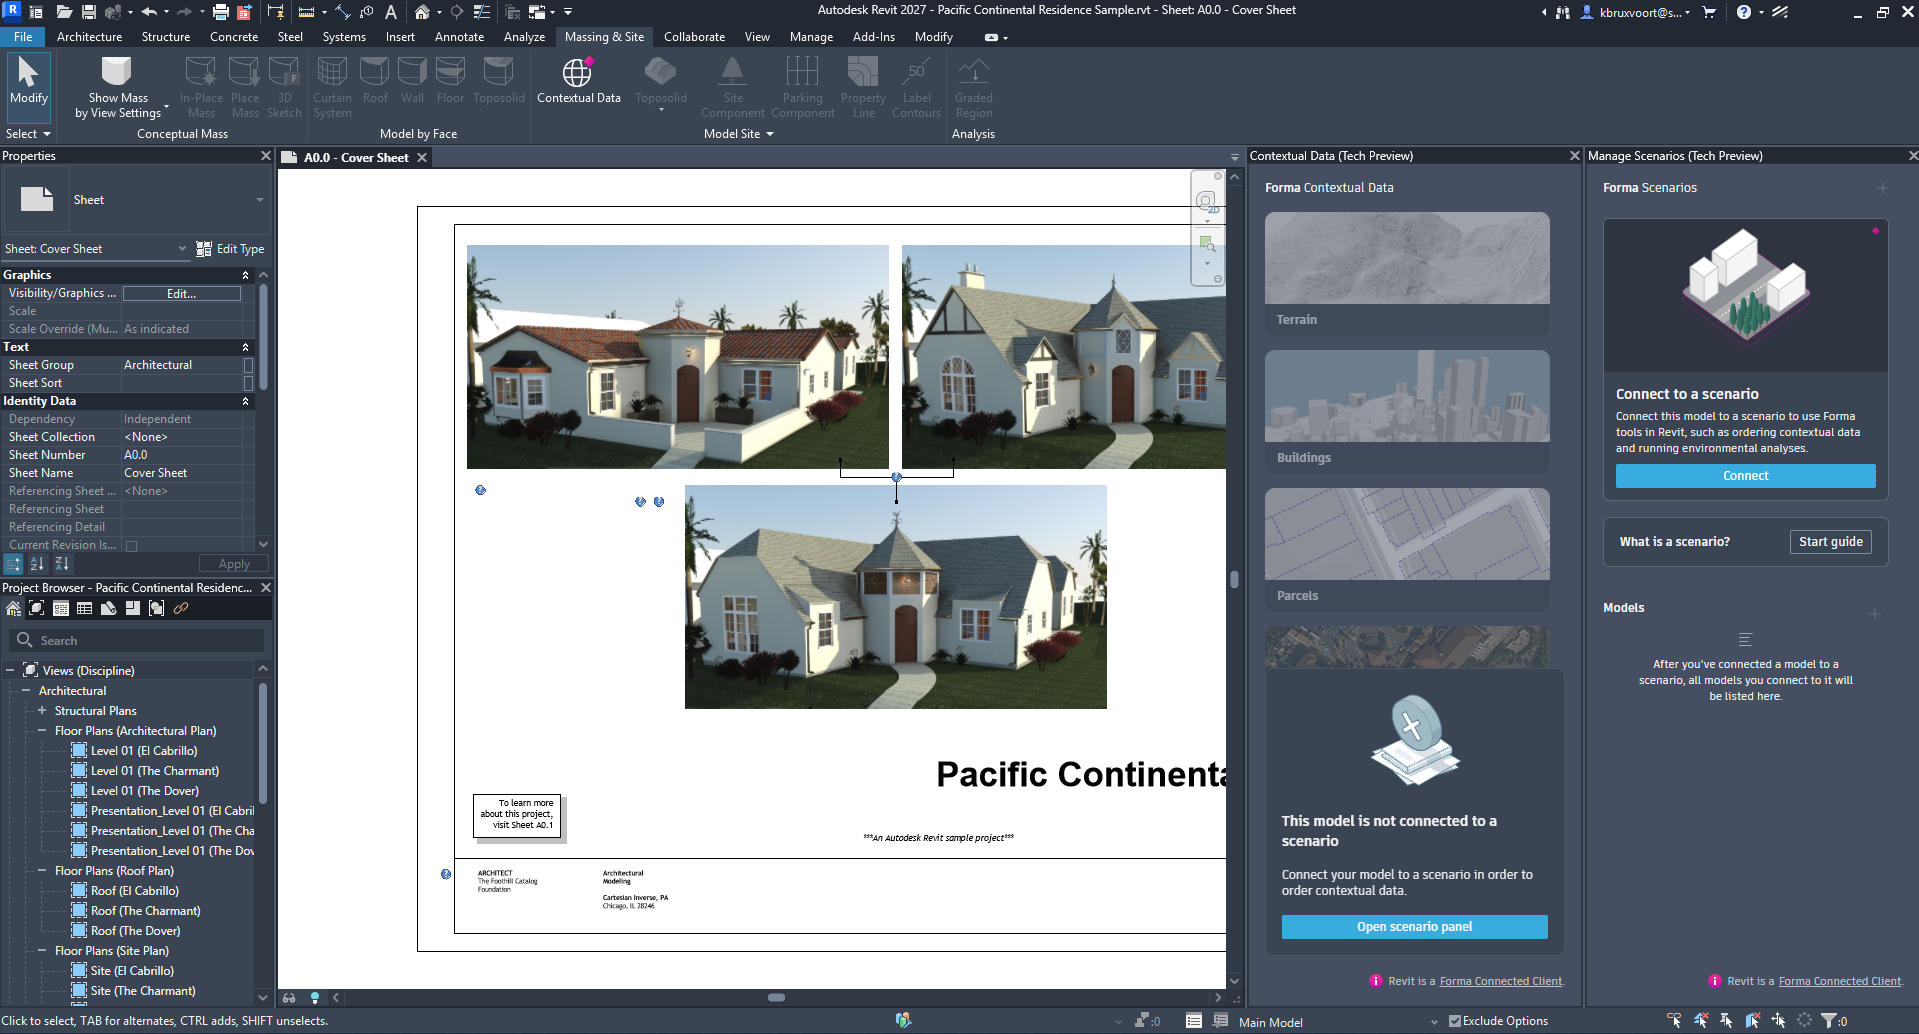Toggle the Sheet Group row checkbox
Viewport: 1919px width, 1034px height.
249,365
